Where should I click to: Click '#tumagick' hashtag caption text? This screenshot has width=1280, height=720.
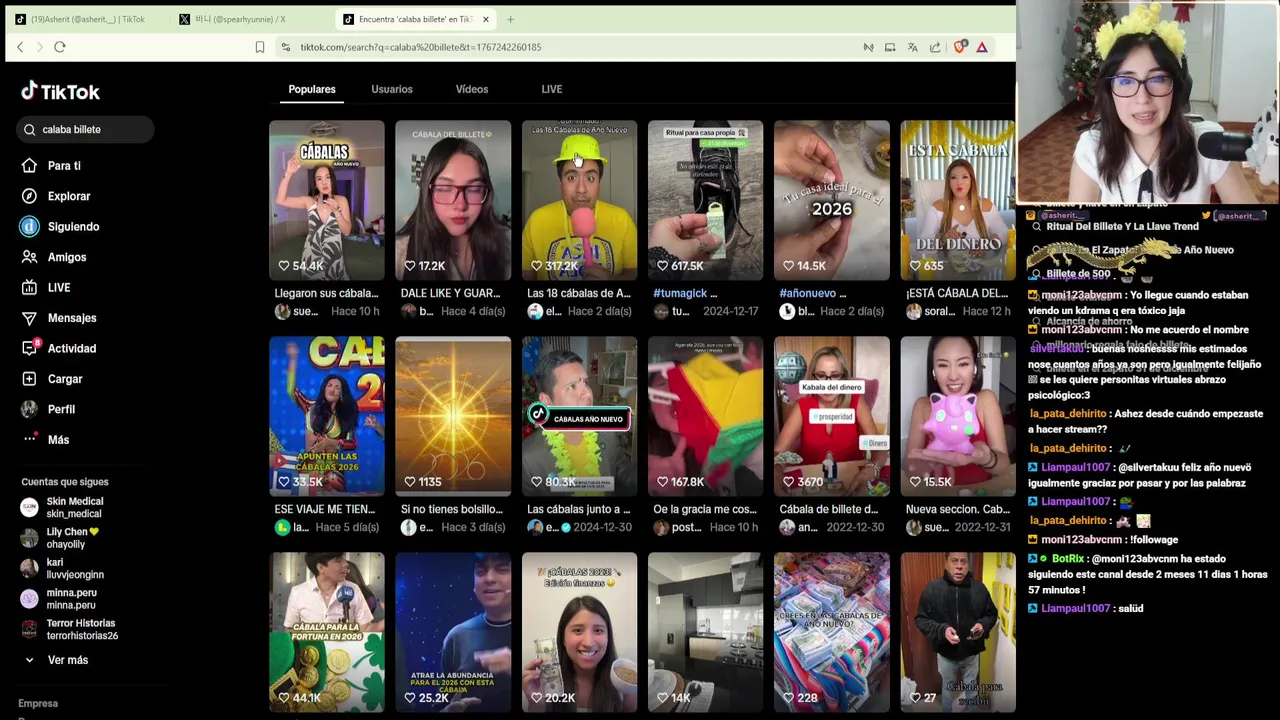(680, 293)
